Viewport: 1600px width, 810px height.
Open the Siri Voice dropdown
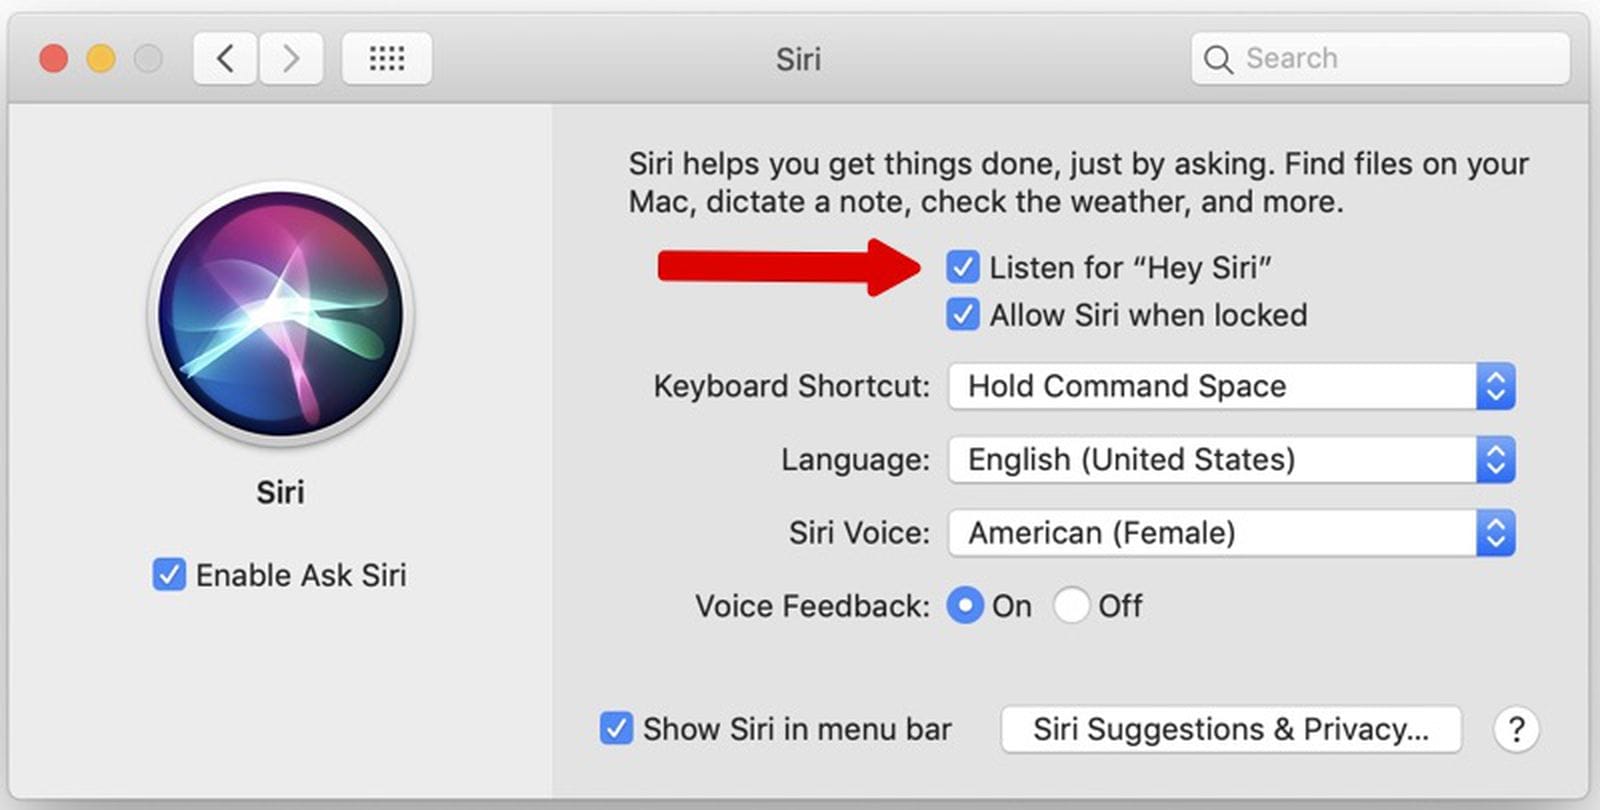(1495, 533)
